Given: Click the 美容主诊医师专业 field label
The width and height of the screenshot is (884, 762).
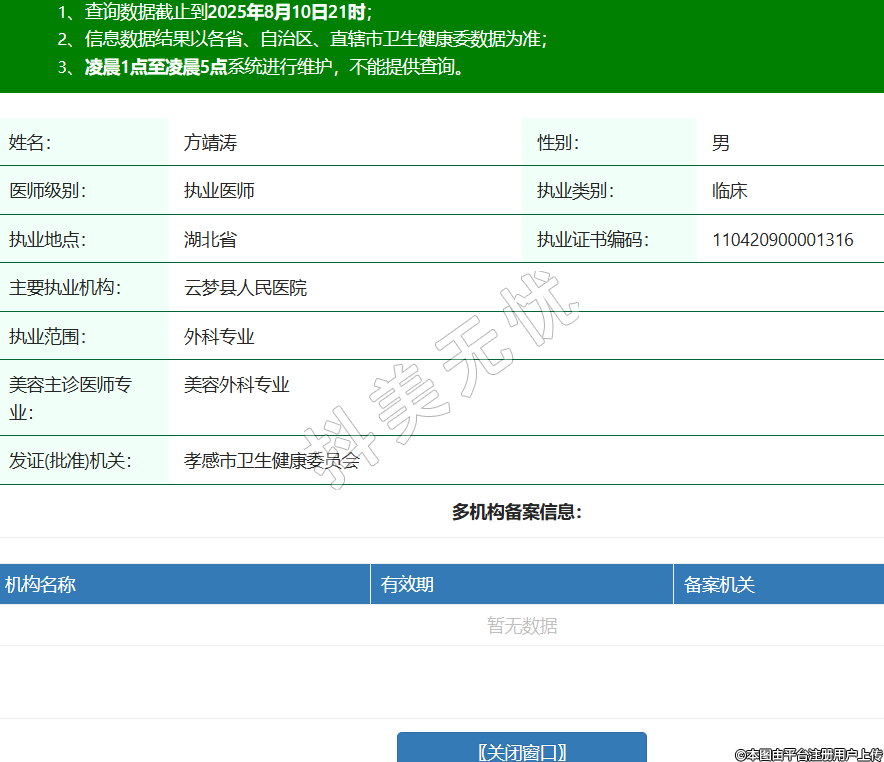Looking at the screenshot, I should click(70, 398).
